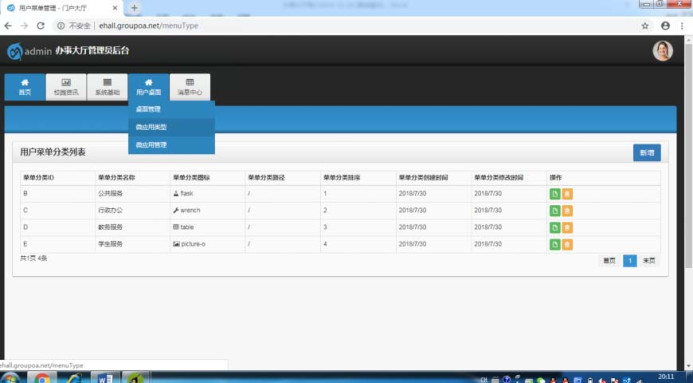
Task: Click orange delete icon for row E
Action: 567,244
